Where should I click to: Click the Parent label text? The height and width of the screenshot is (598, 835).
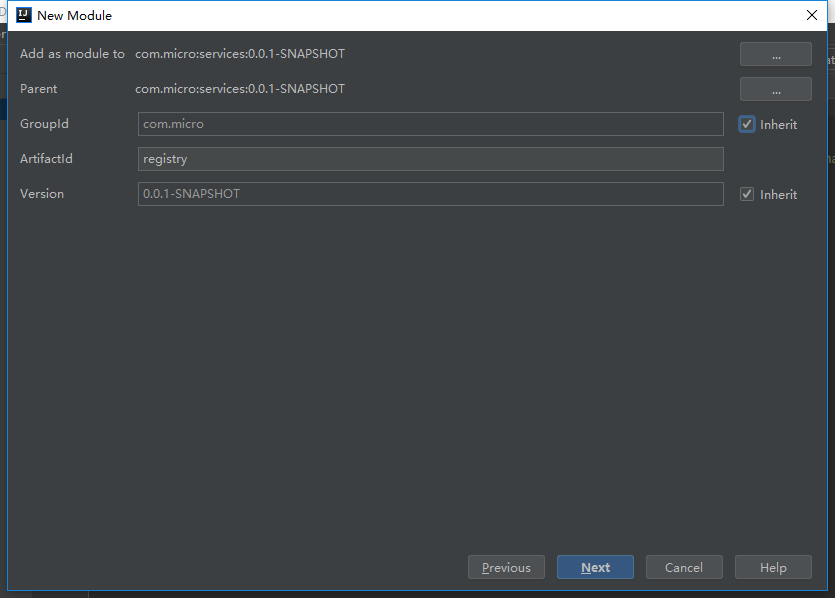point(38,89)
